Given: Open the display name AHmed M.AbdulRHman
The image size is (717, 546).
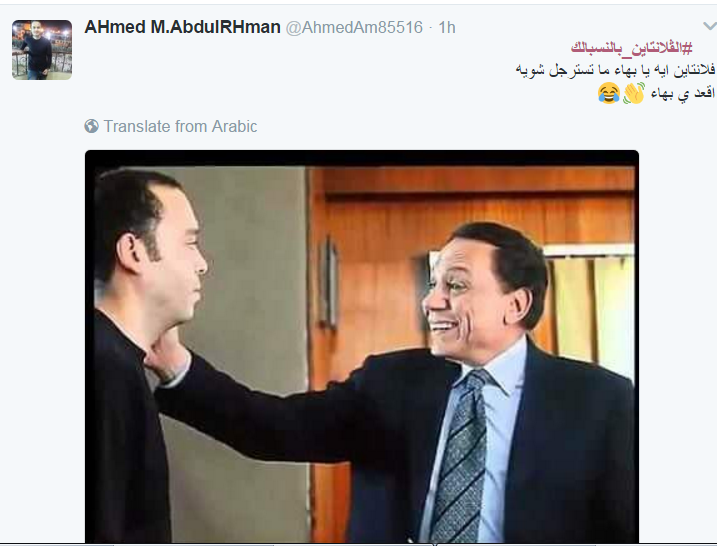Looking at the screenshot, I should (x=182, y=27).
